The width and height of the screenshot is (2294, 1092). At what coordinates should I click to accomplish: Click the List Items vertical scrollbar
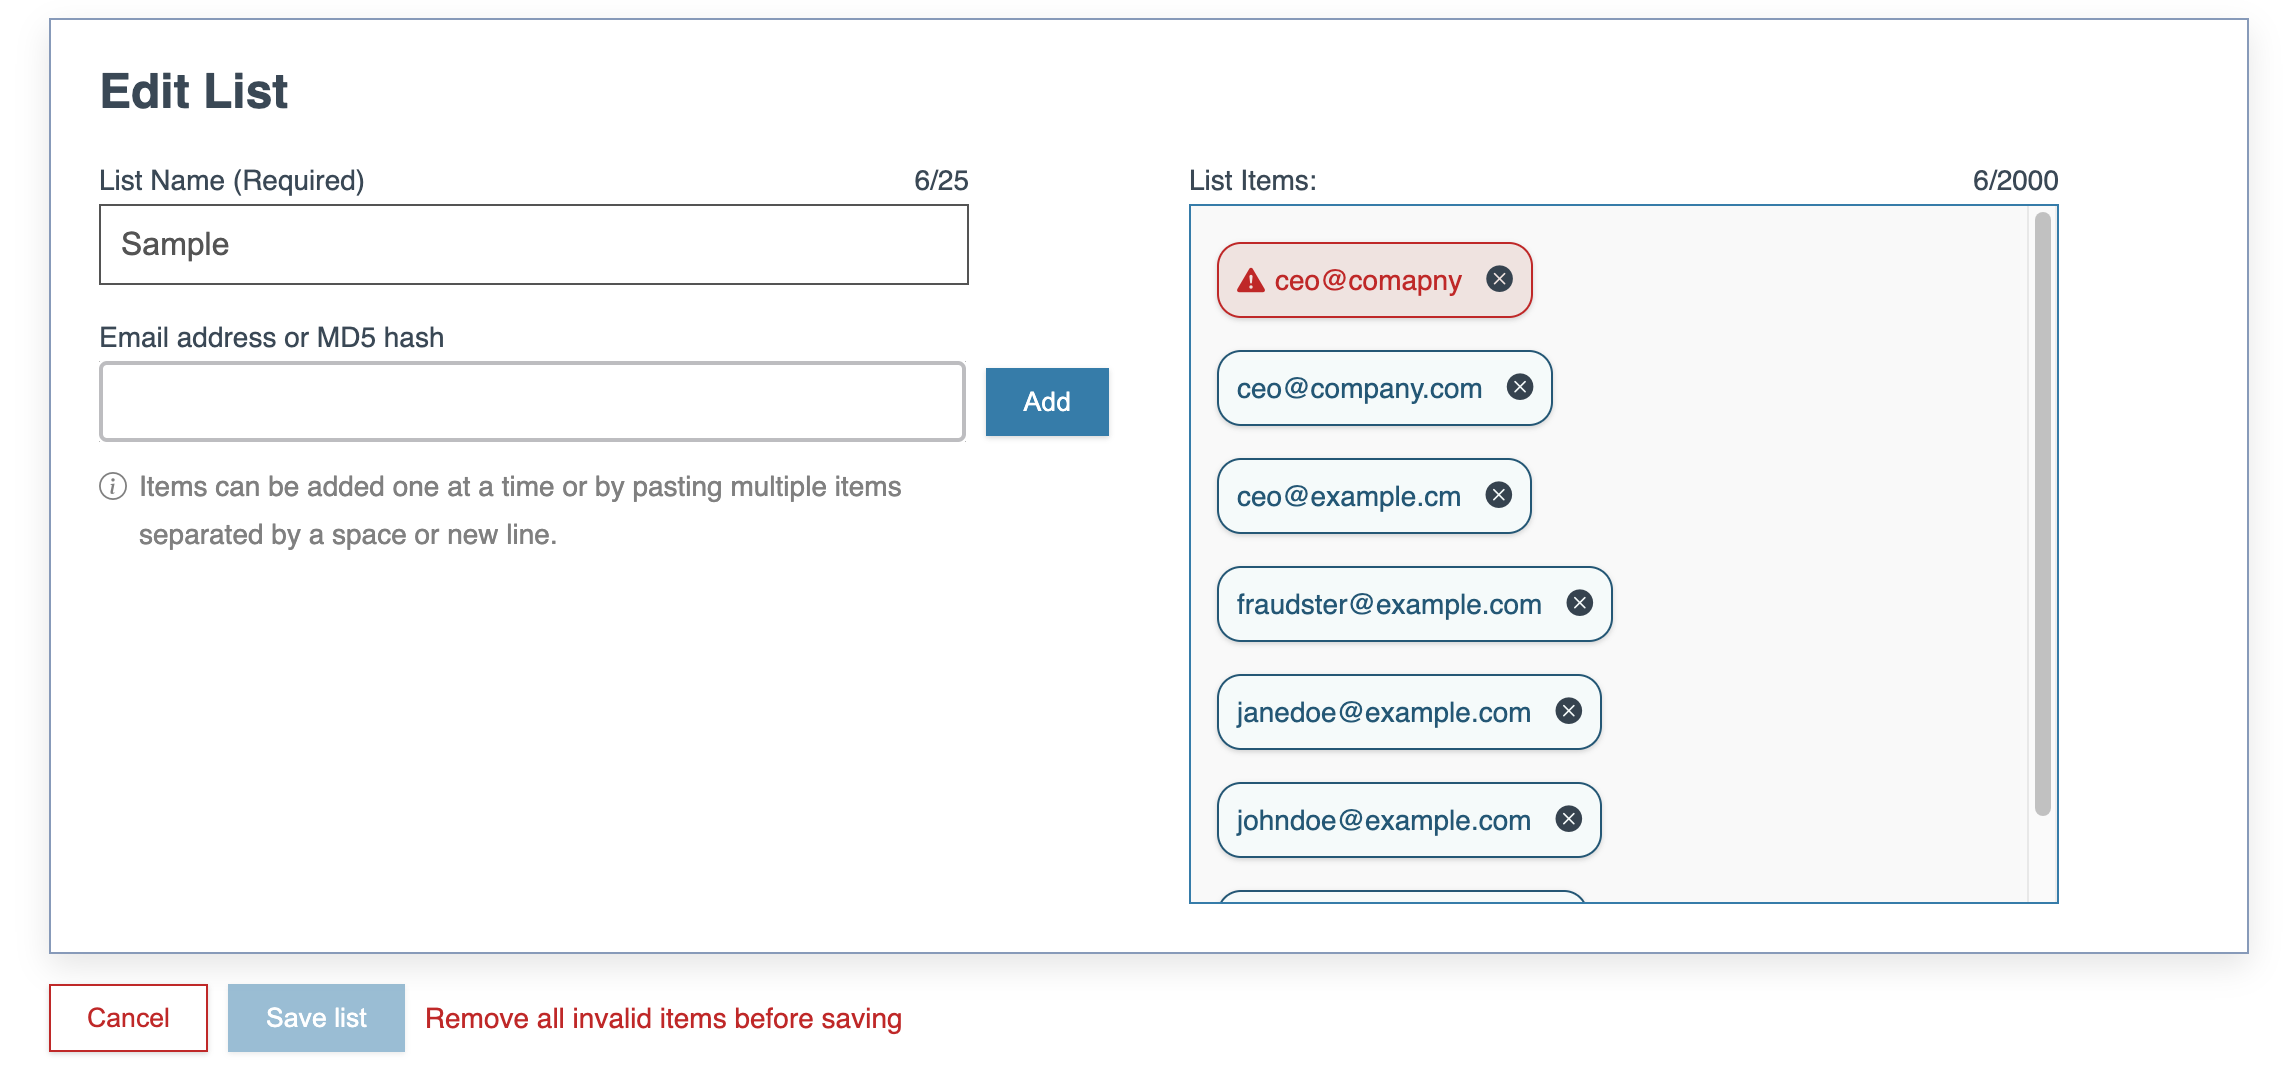pos(2043,513)
